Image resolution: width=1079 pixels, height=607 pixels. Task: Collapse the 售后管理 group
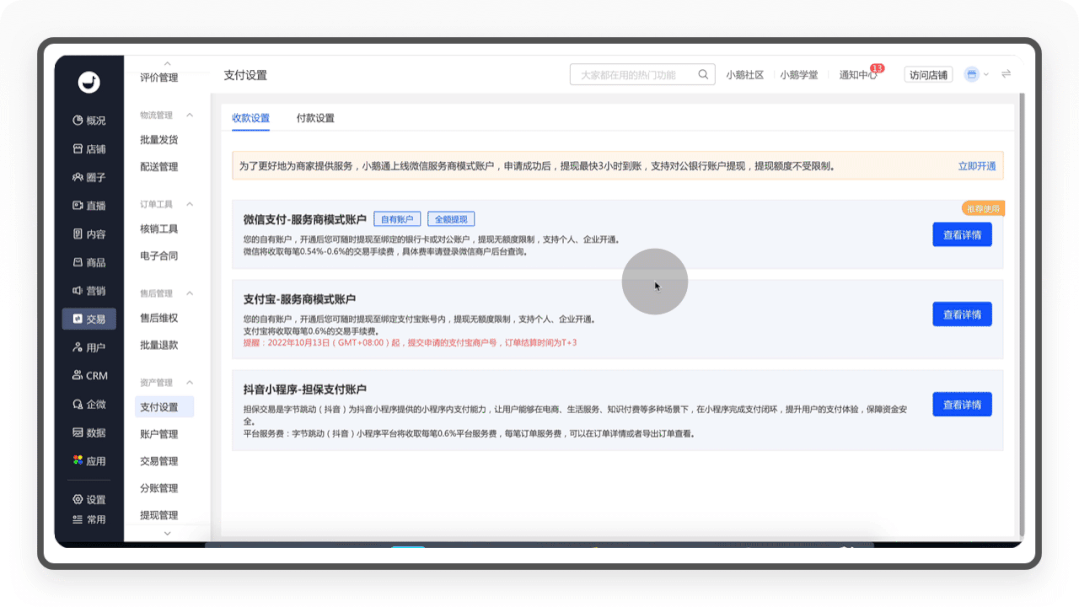(x=190, y=294)
